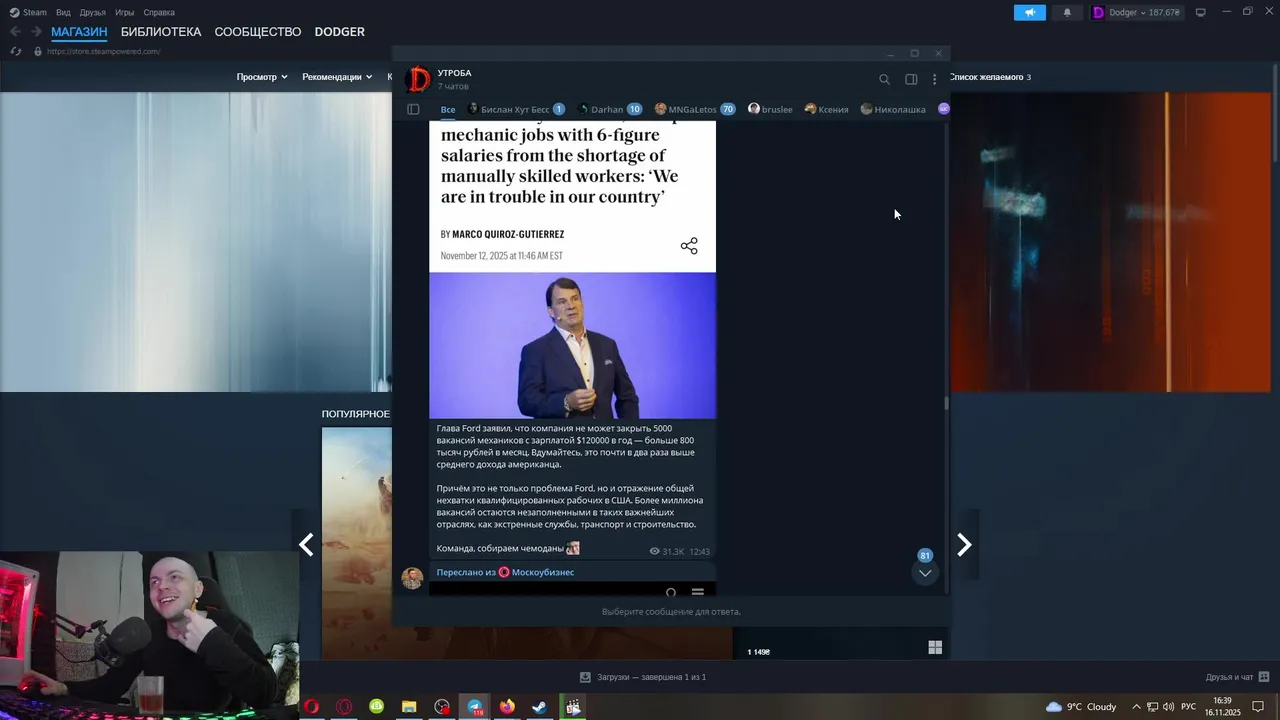Image resolution: width=1280 pixels, height=720 pixels.
Task: Open Николашка chat tab
Action: pos(894,109)
